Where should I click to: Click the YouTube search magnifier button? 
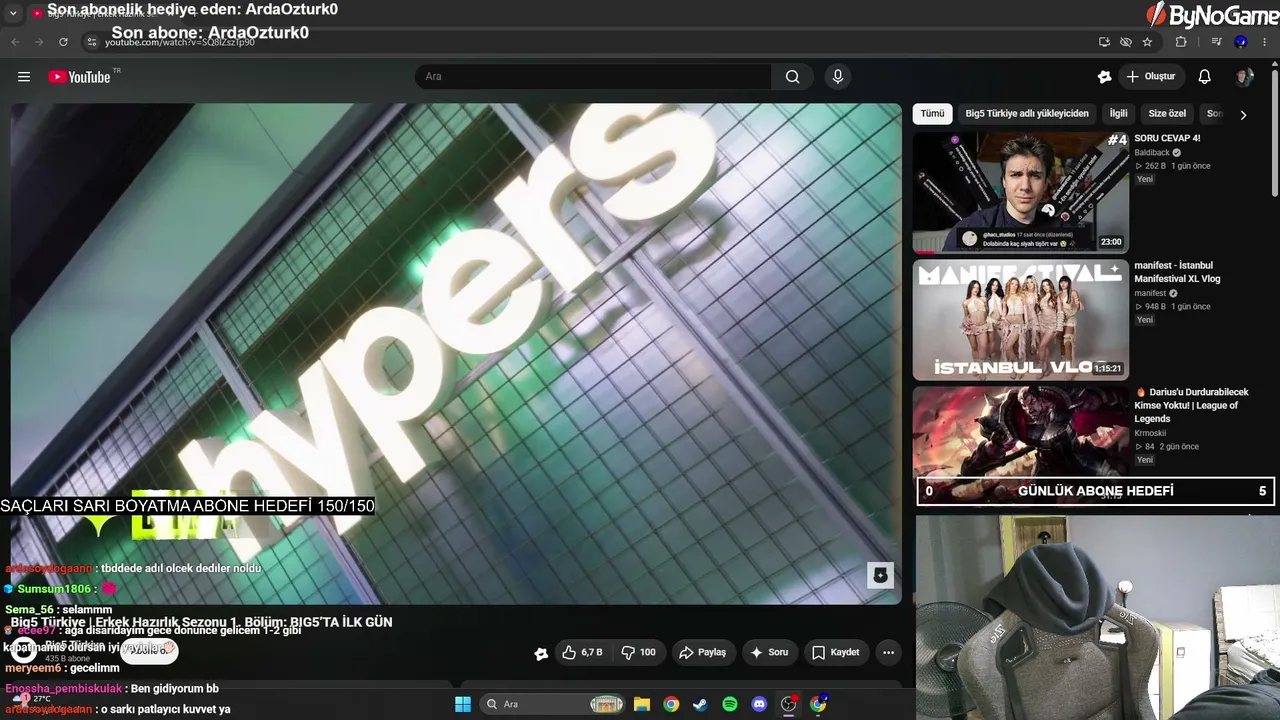coord(793,77)
